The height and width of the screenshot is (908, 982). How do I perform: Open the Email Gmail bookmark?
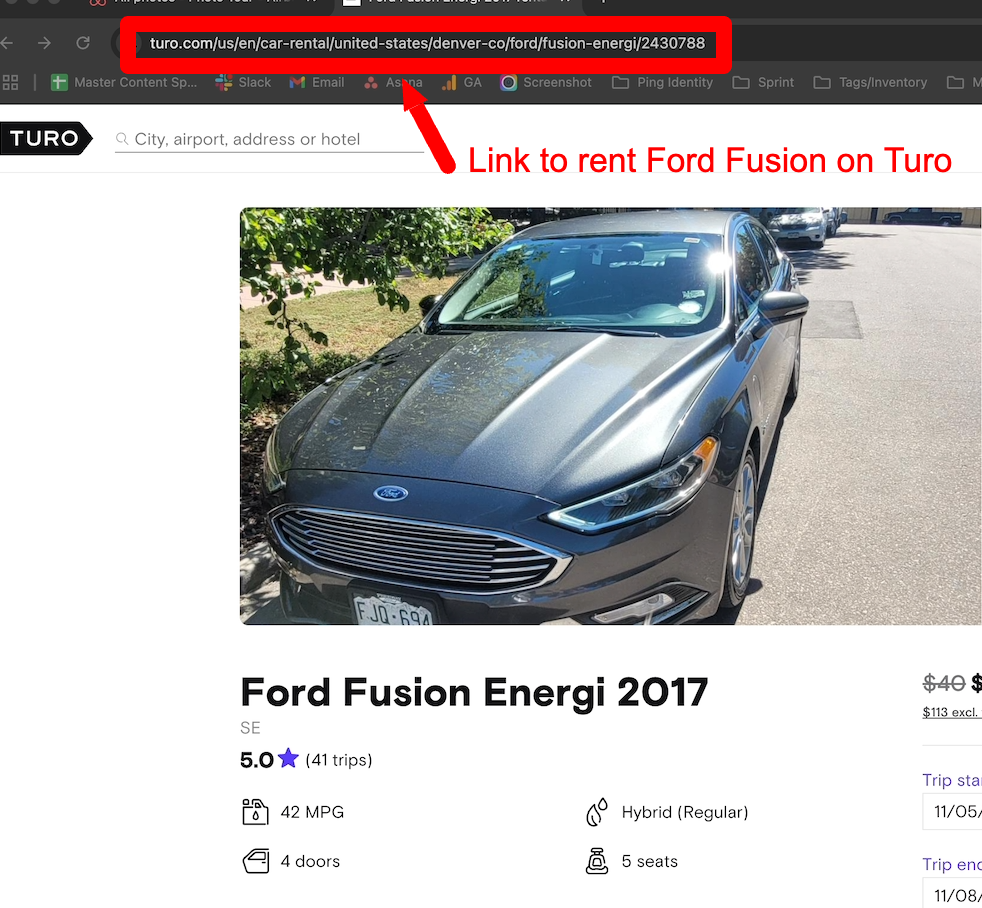click(x=317, y=83)
